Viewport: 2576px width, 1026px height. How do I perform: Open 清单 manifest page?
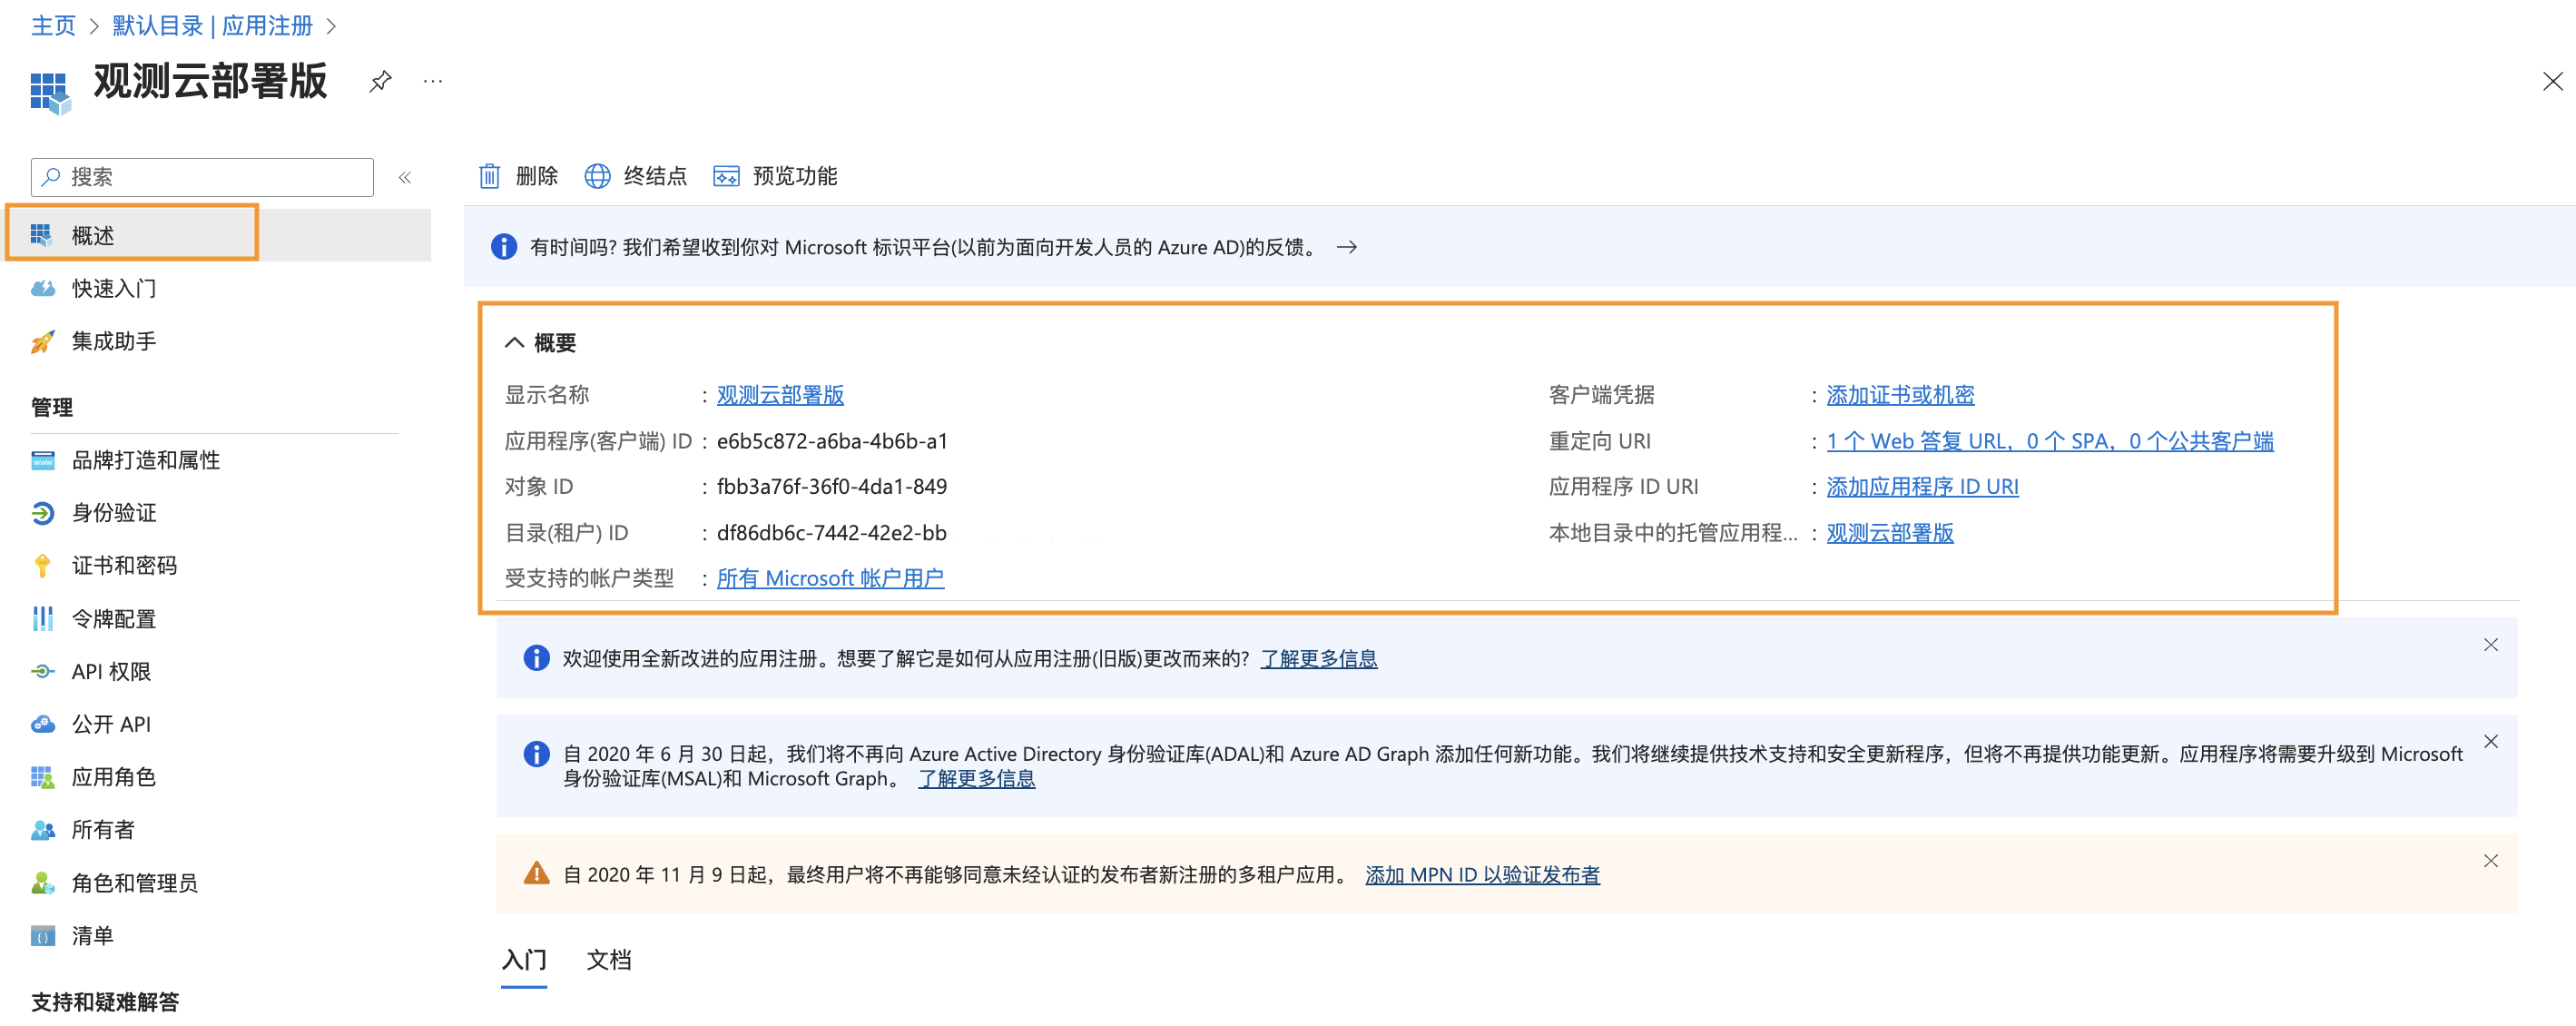92,936
